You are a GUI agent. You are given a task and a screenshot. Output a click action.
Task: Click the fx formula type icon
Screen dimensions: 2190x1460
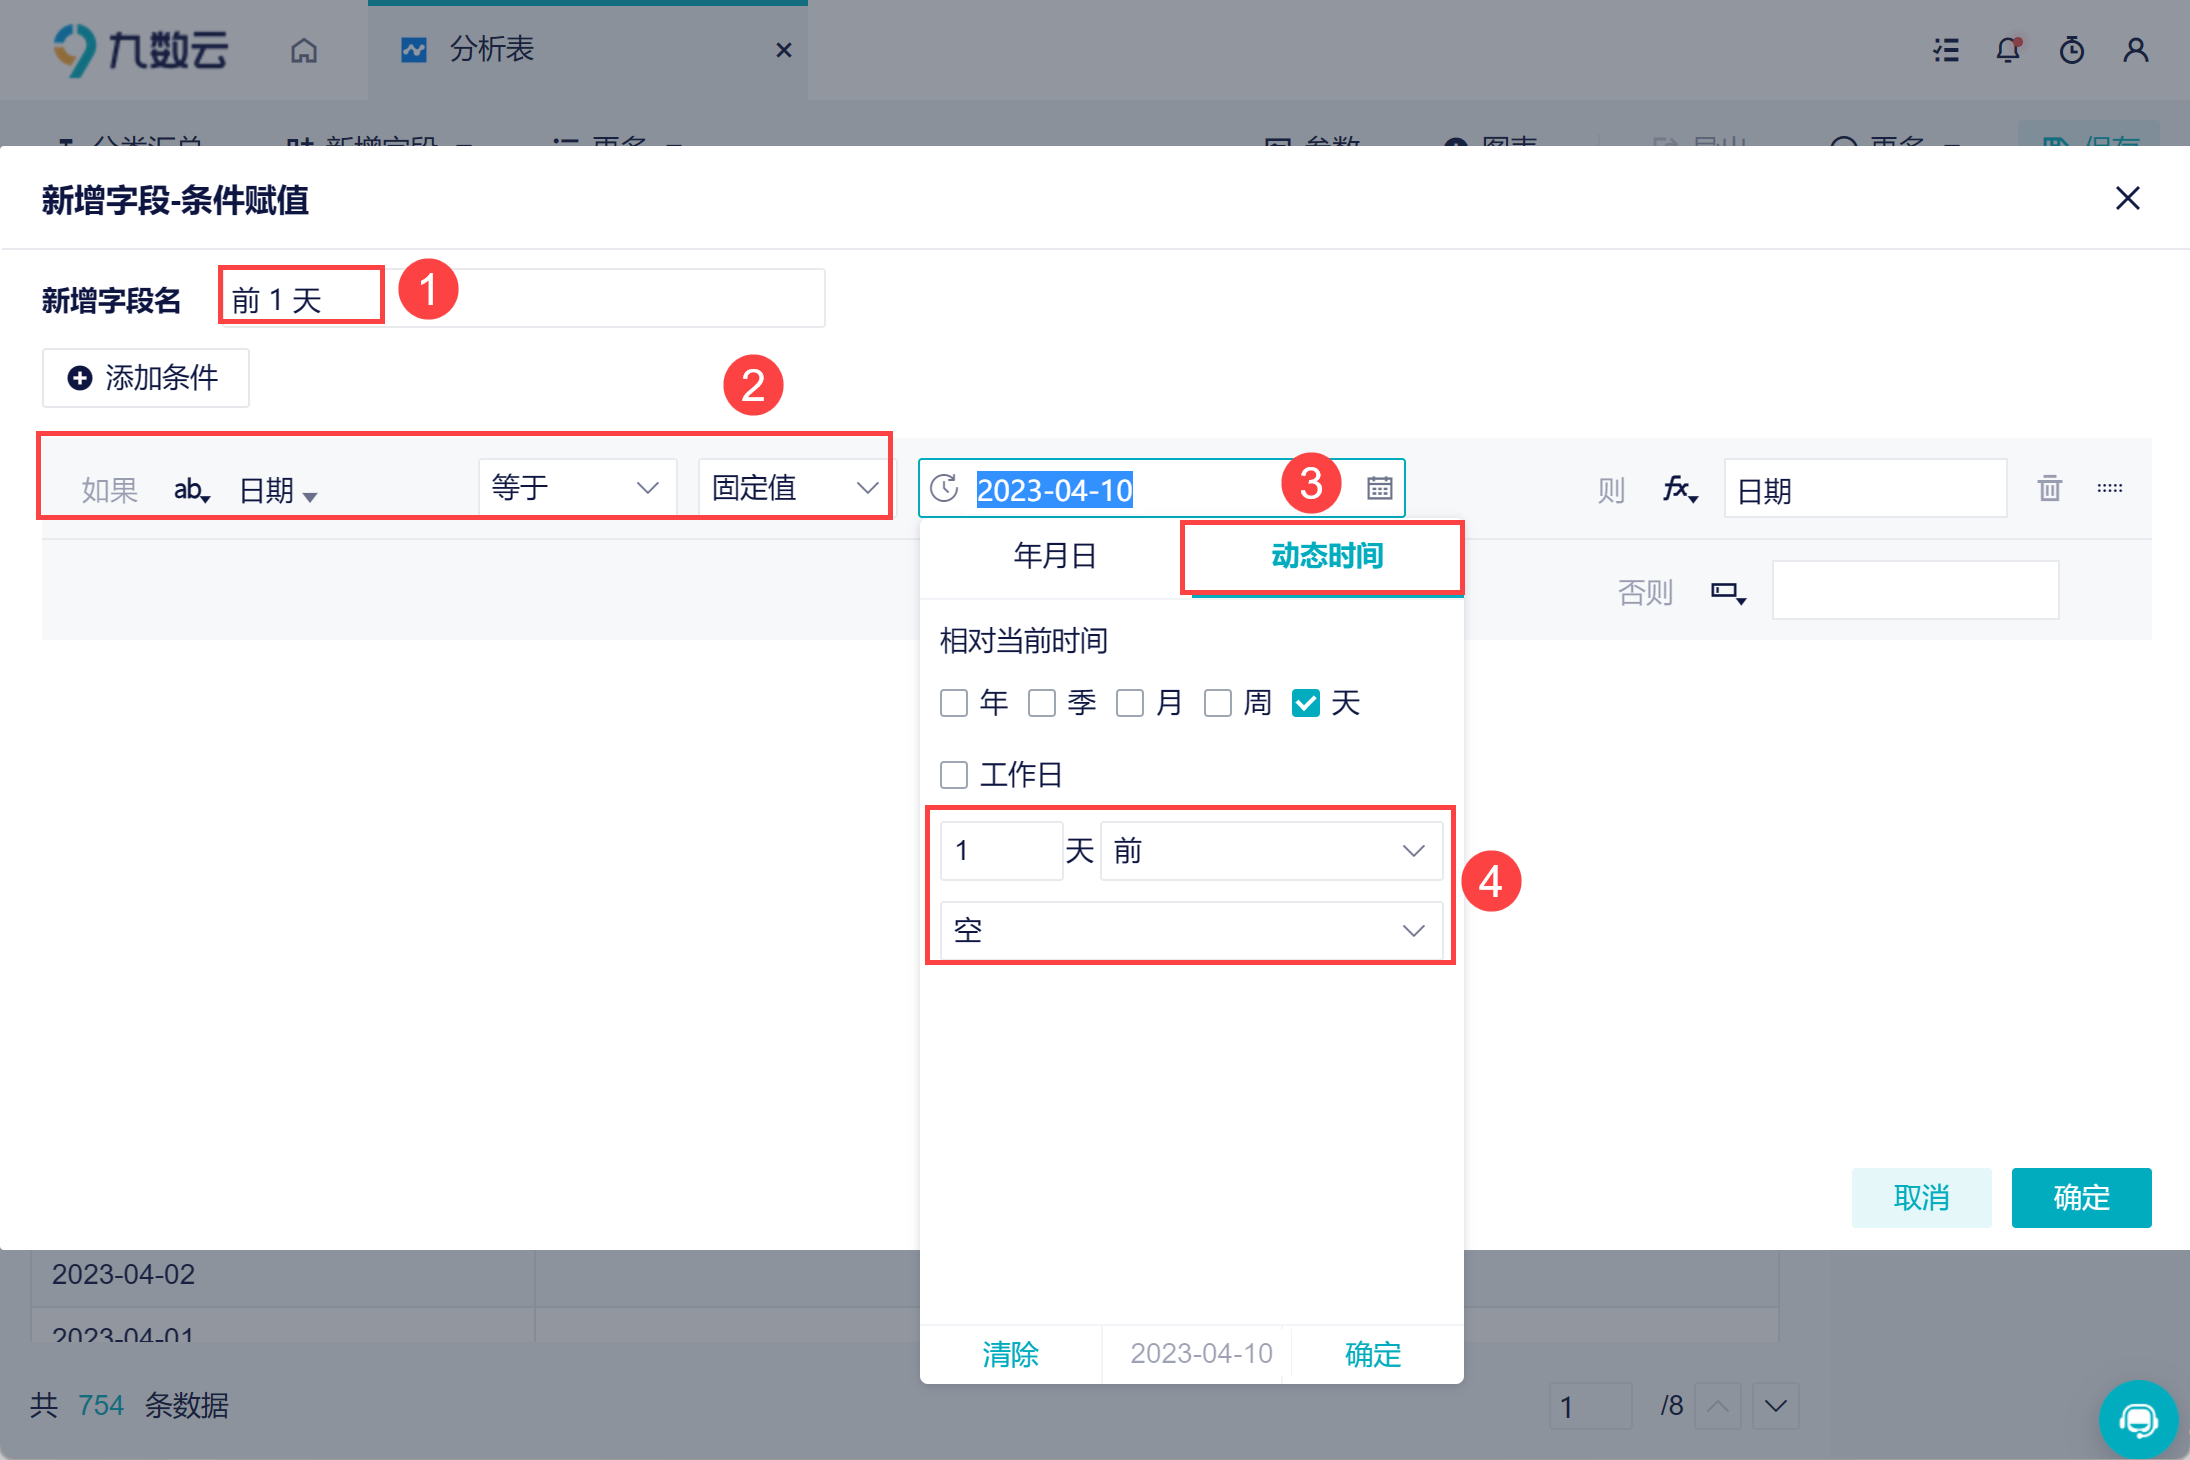[x=1679, y=489]
